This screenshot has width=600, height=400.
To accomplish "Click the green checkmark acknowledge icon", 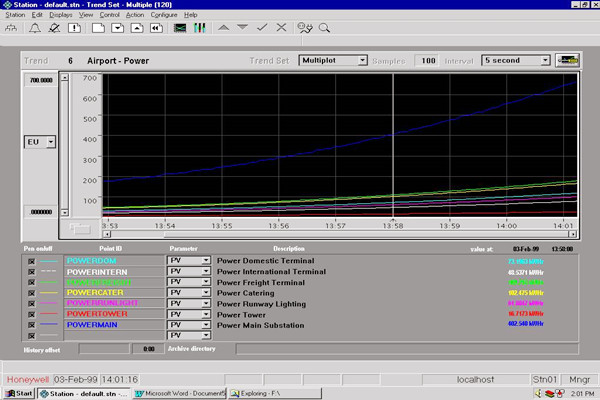I will pos(262,28).
